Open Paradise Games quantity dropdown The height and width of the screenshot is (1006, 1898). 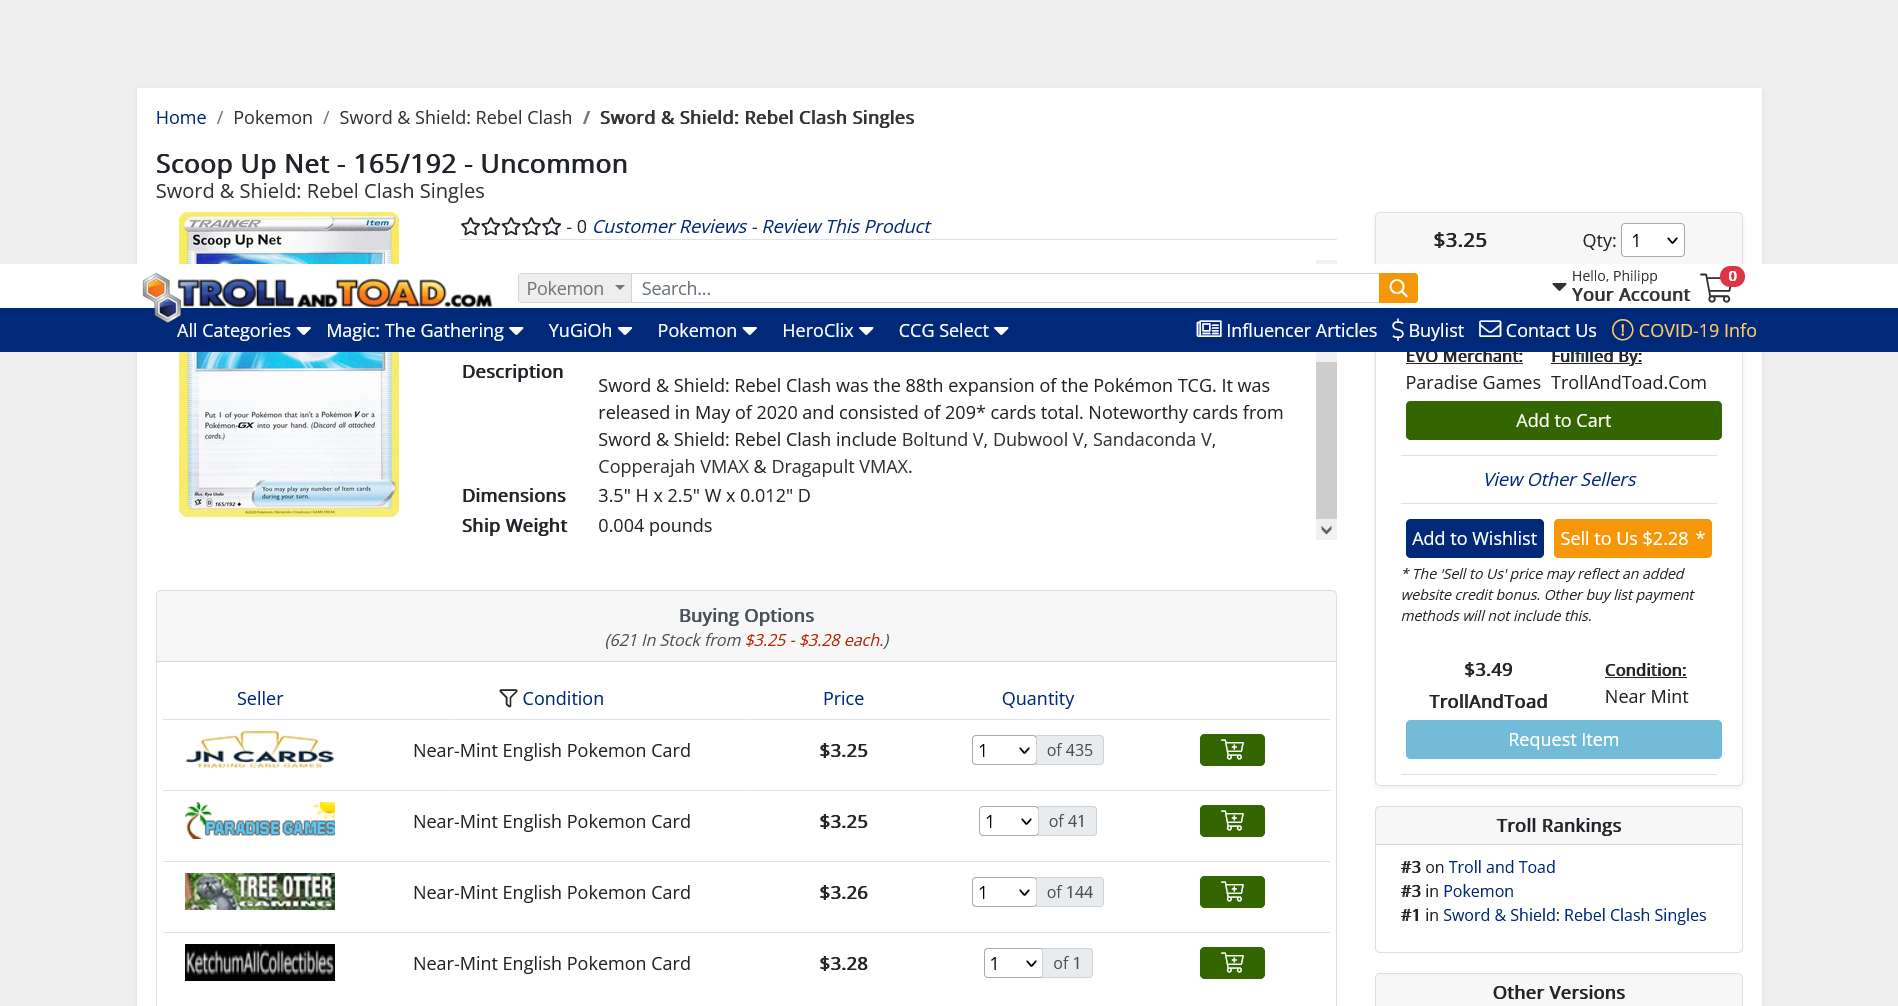click(1008, 821)
